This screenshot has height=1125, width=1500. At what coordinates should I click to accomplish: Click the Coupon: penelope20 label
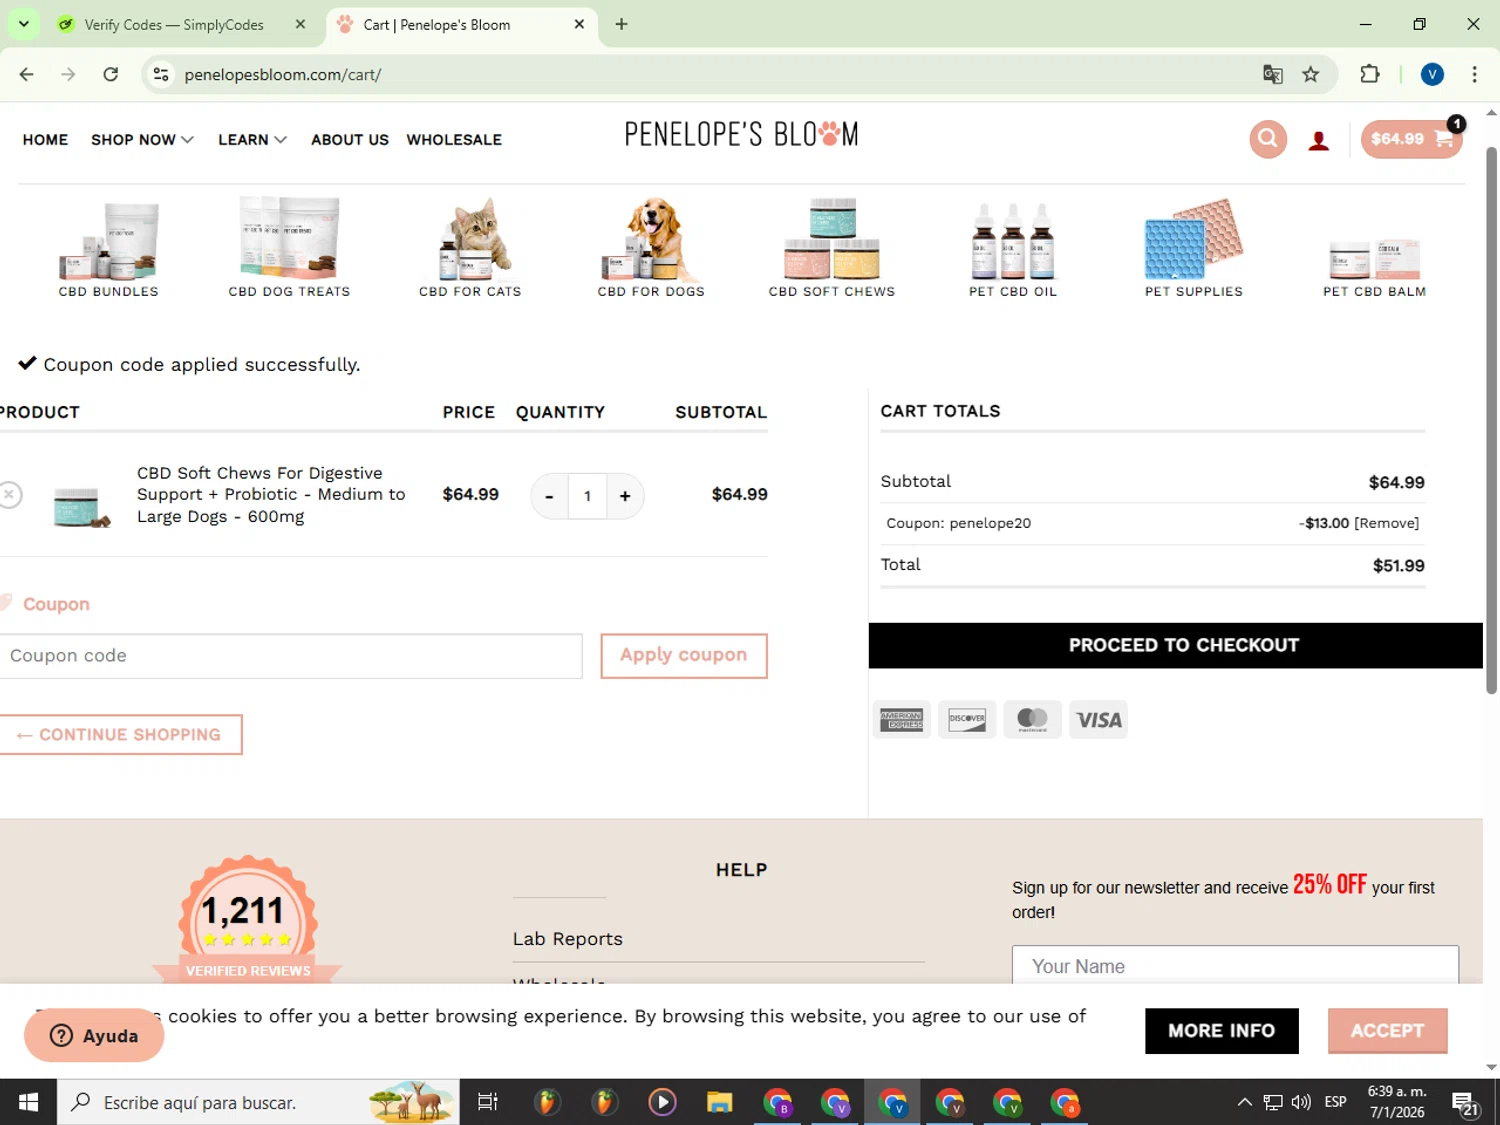tap(958, 523)
